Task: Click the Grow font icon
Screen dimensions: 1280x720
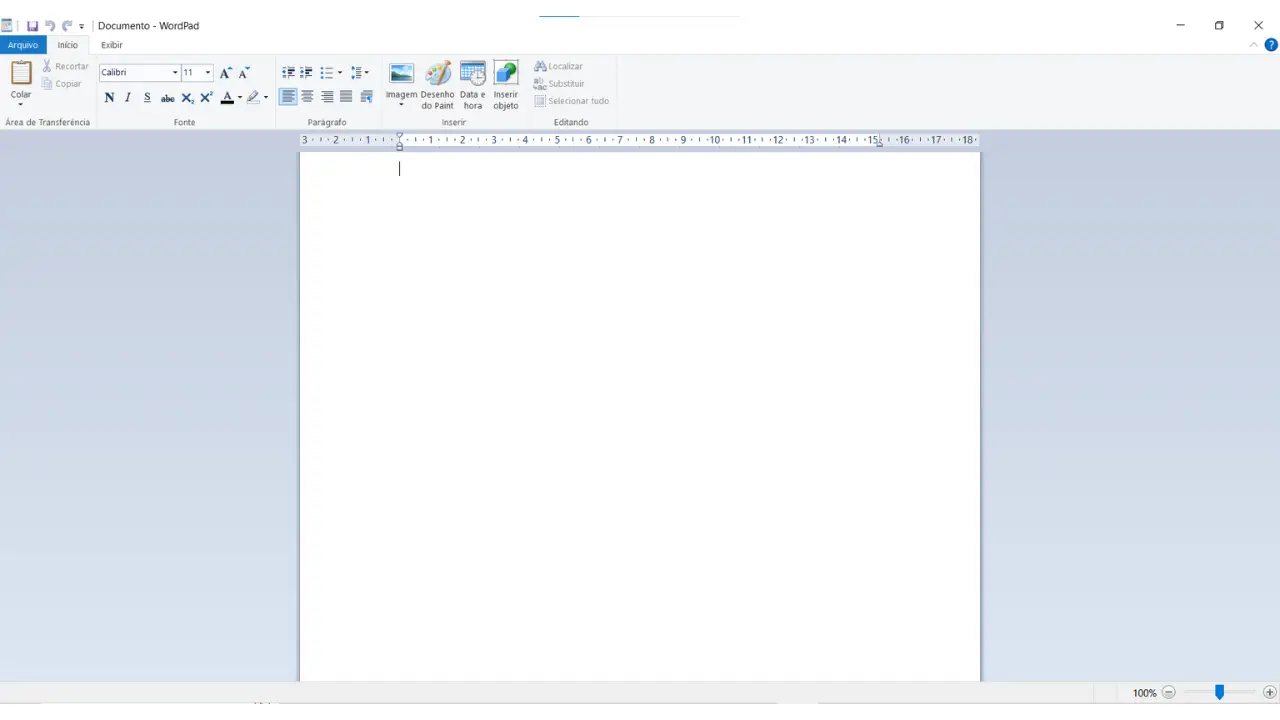Action: tap(225, 73)
